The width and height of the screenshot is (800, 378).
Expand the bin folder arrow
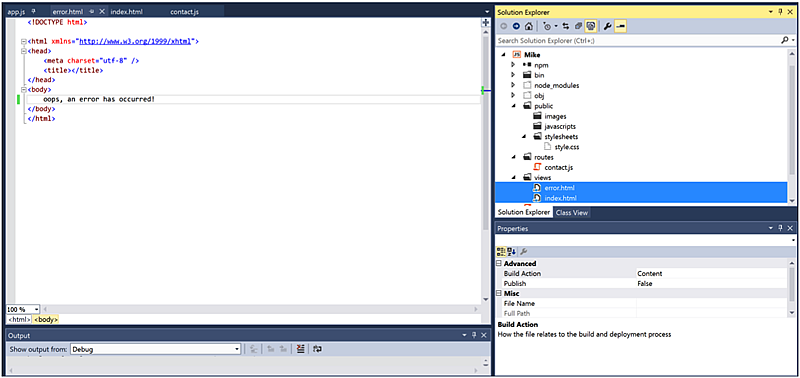pos(513,75)
